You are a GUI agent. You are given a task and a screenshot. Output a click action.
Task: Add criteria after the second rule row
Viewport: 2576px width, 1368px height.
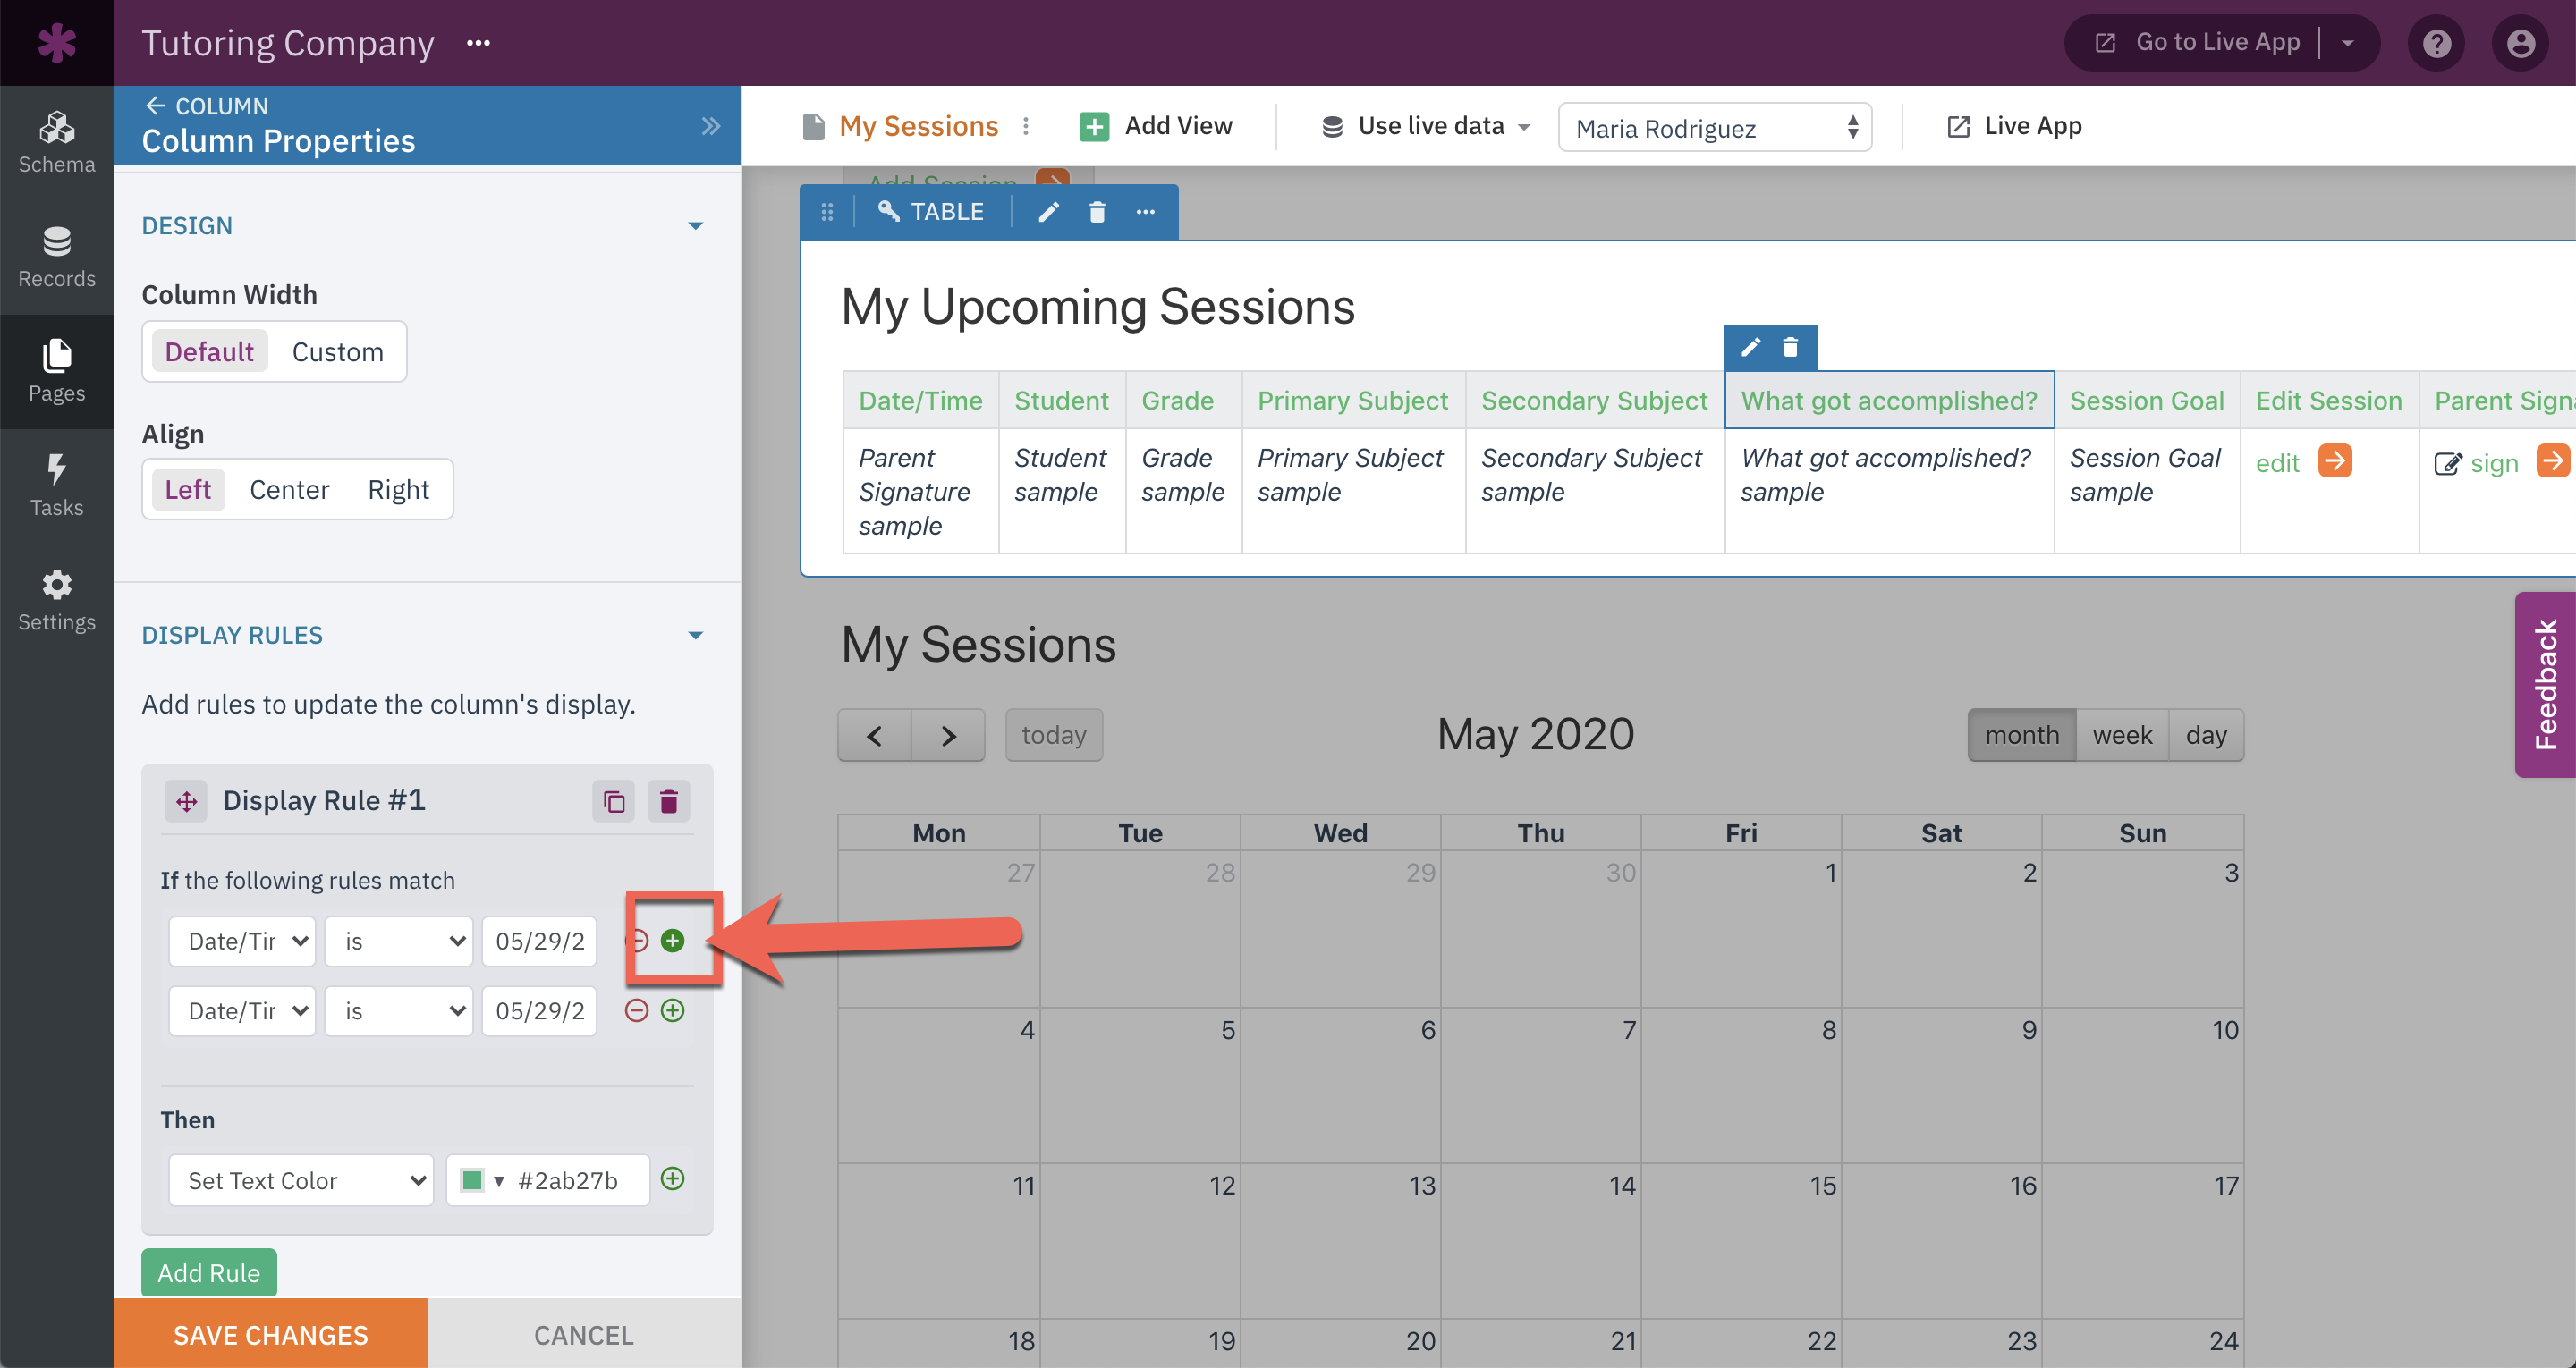[673, 1010]
